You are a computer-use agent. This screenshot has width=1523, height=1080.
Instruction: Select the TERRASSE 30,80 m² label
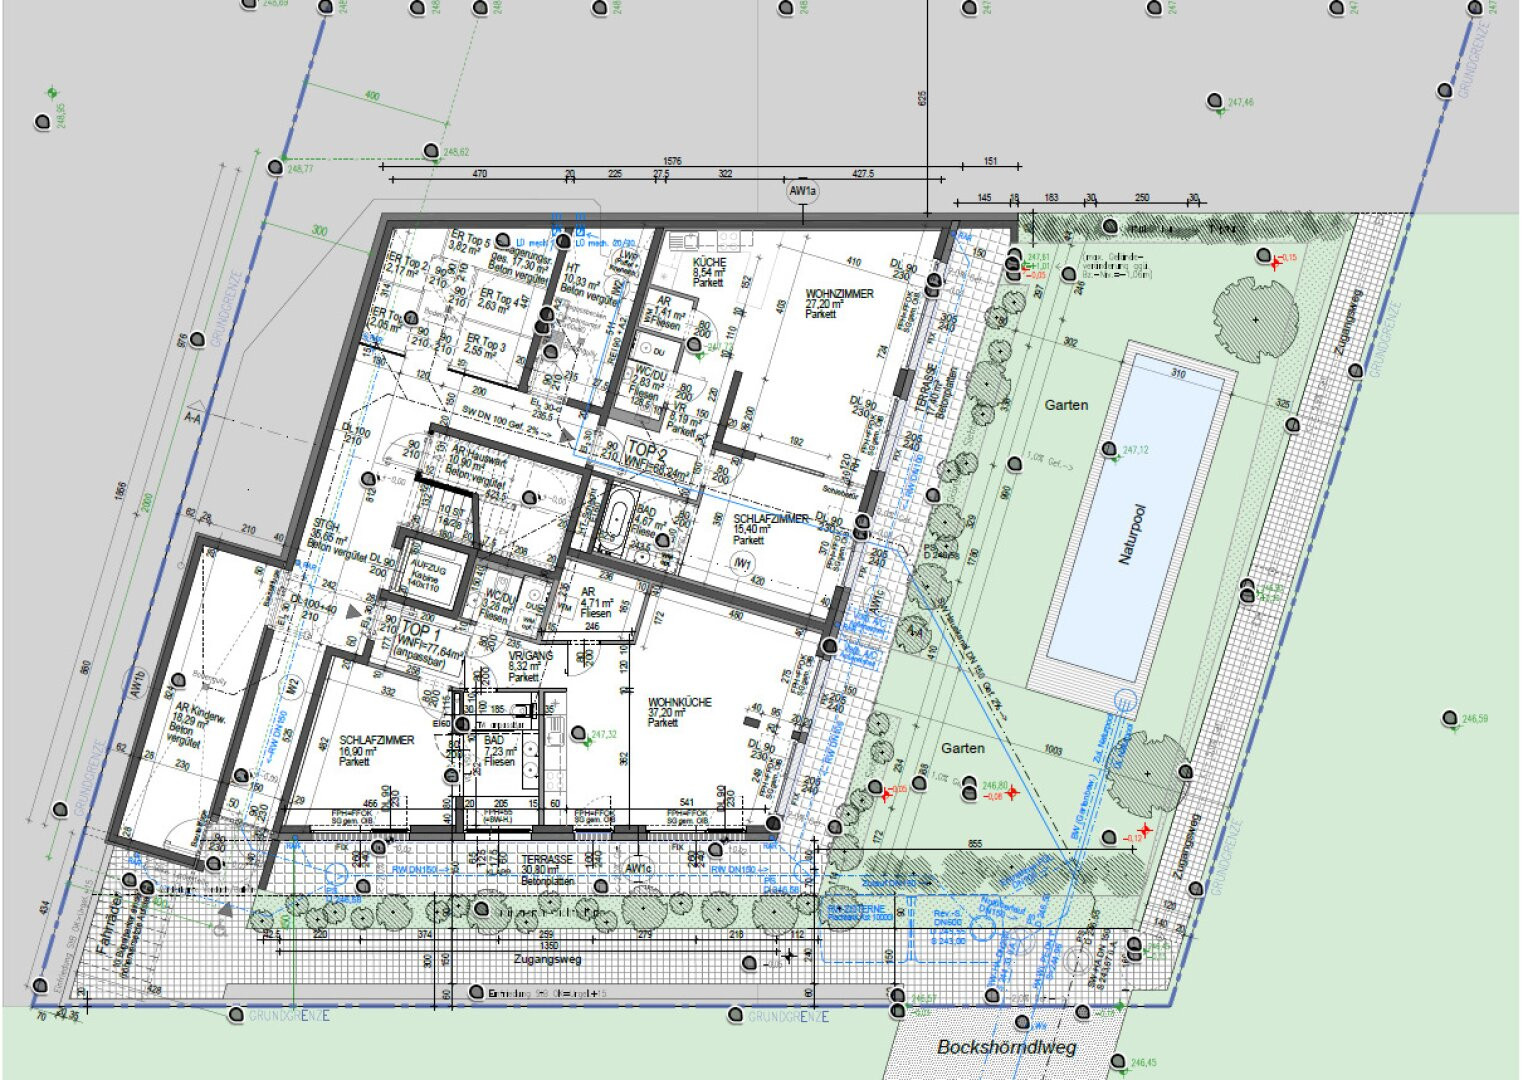547,870
